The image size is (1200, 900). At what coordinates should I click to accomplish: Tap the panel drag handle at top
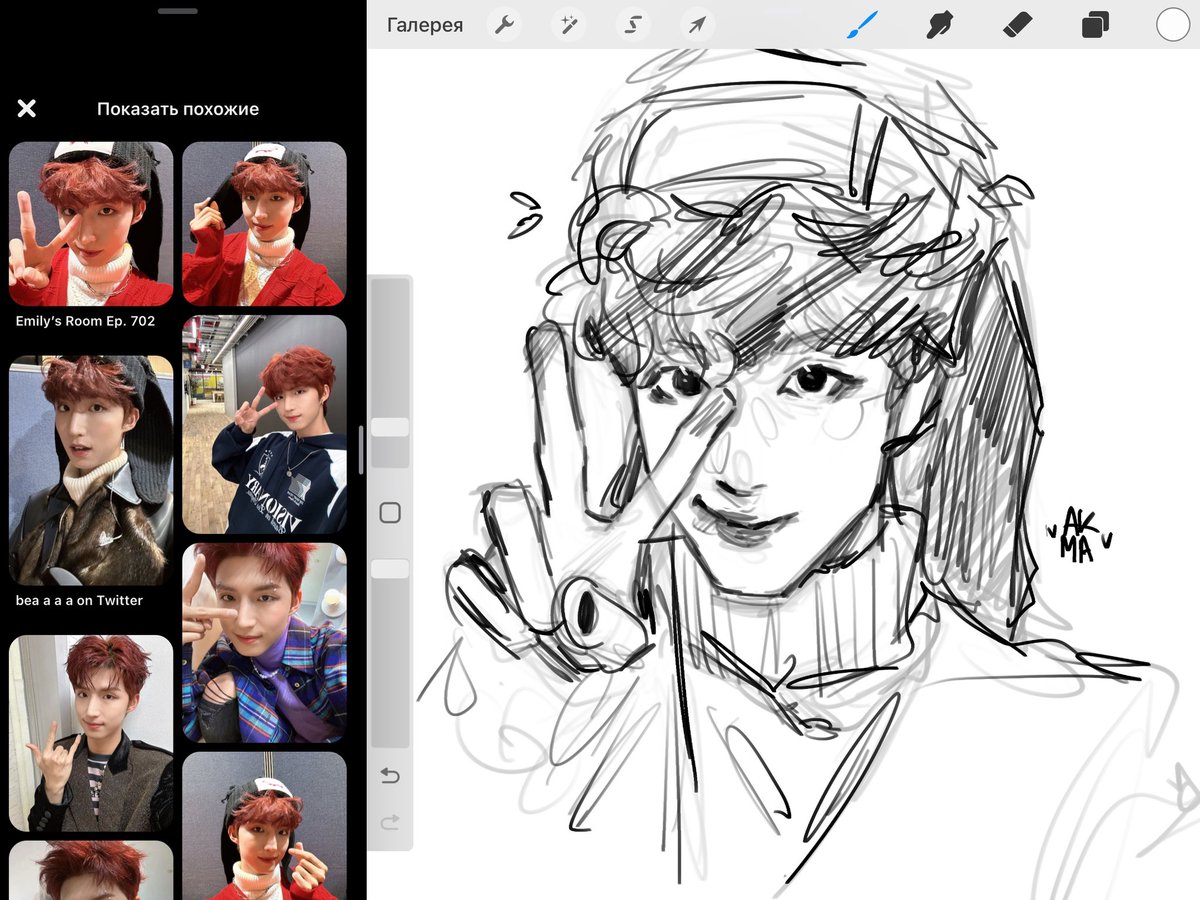(178, 11)
